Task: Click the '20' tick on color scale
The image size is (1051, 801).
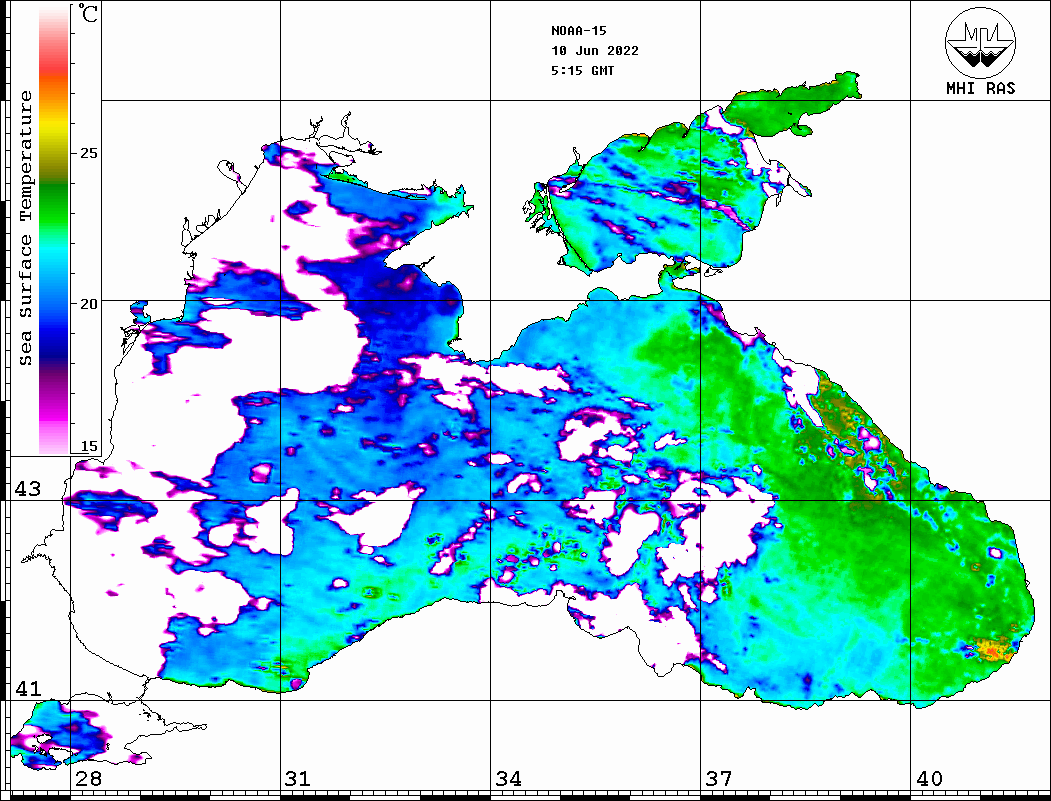Action: coord(88,304)
